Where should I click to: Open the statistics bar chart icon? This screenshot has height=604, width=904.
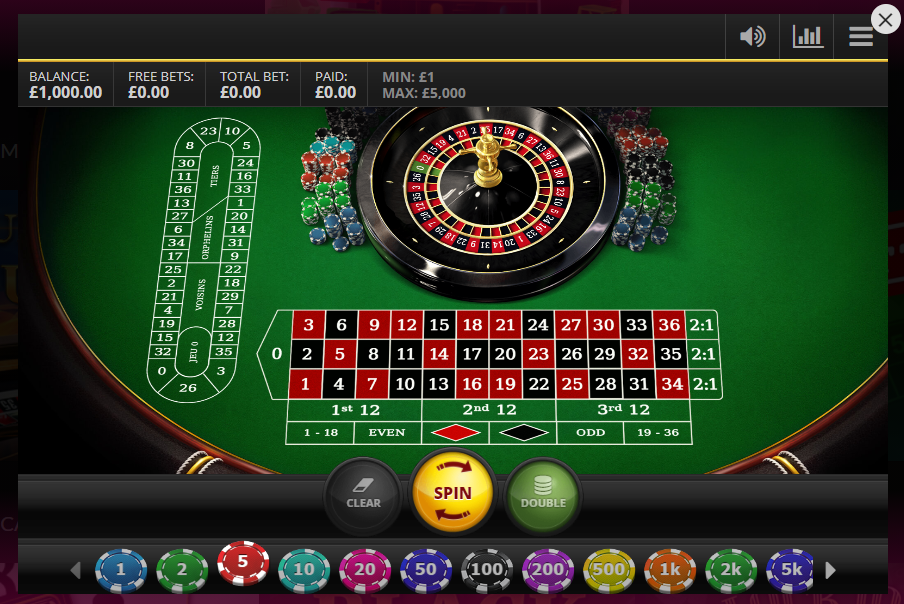pyautogui.click(x=807, y=37)
